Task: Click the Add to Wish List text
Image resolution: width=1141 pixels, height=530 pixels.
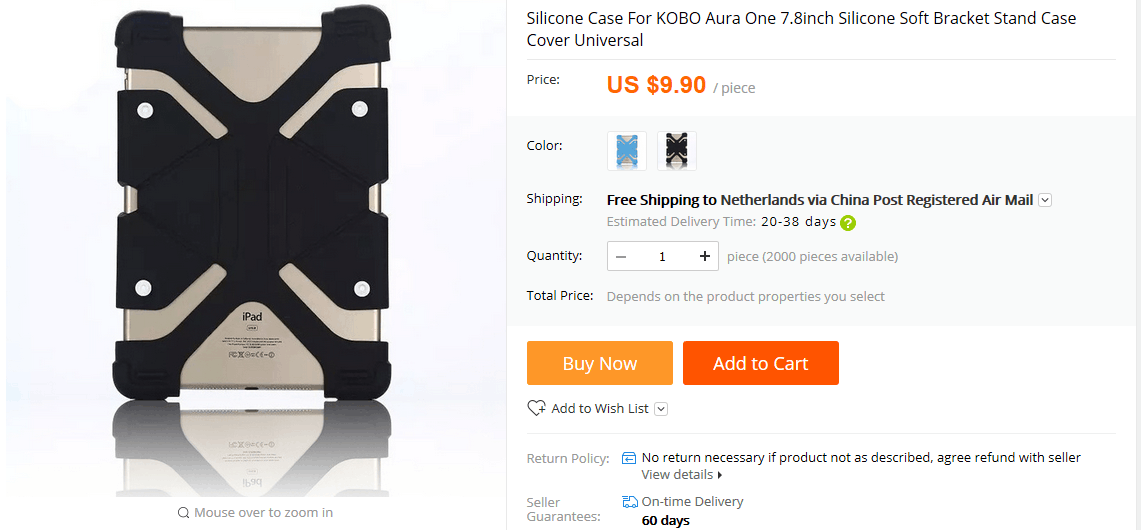Action: point(600,409)
